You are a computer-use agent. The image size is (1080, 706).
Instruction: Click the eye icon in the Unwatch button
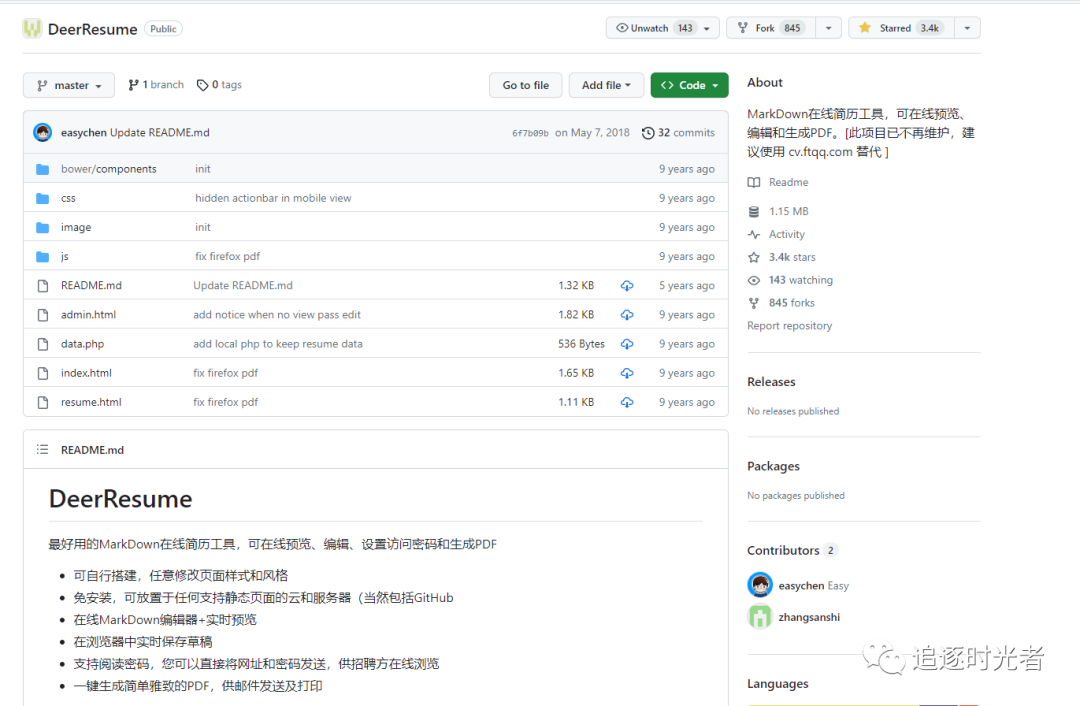click(x=622, y=28)
